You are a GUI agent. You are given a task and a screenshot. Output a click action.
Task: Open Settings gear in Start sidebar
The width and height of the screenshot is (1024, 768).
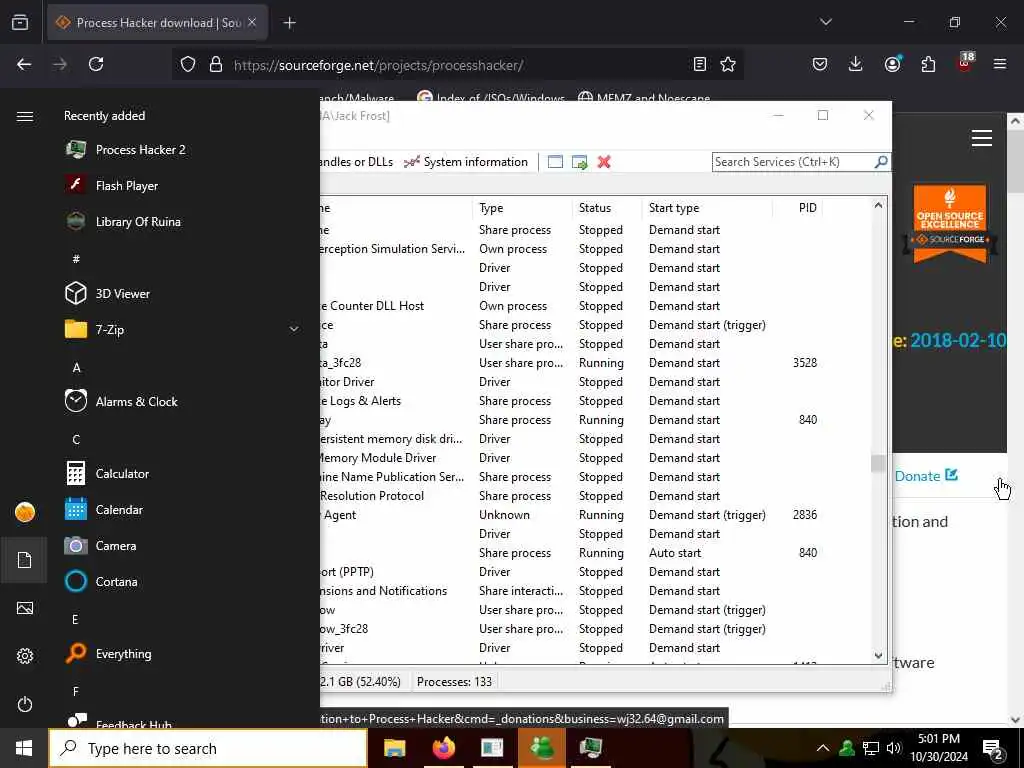(x=25, y=656)
